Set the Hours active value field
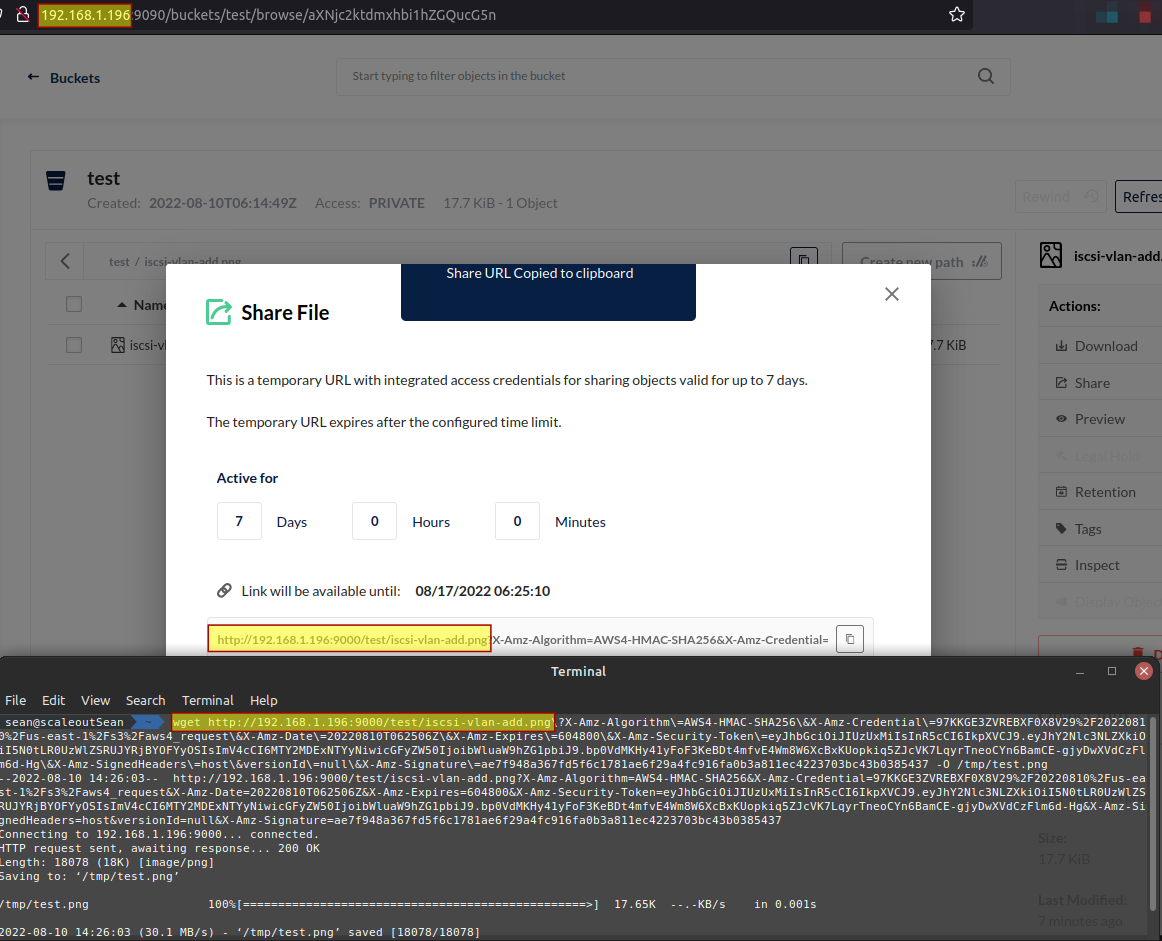This screenshot has height=941, width=1162. (374, 521)
